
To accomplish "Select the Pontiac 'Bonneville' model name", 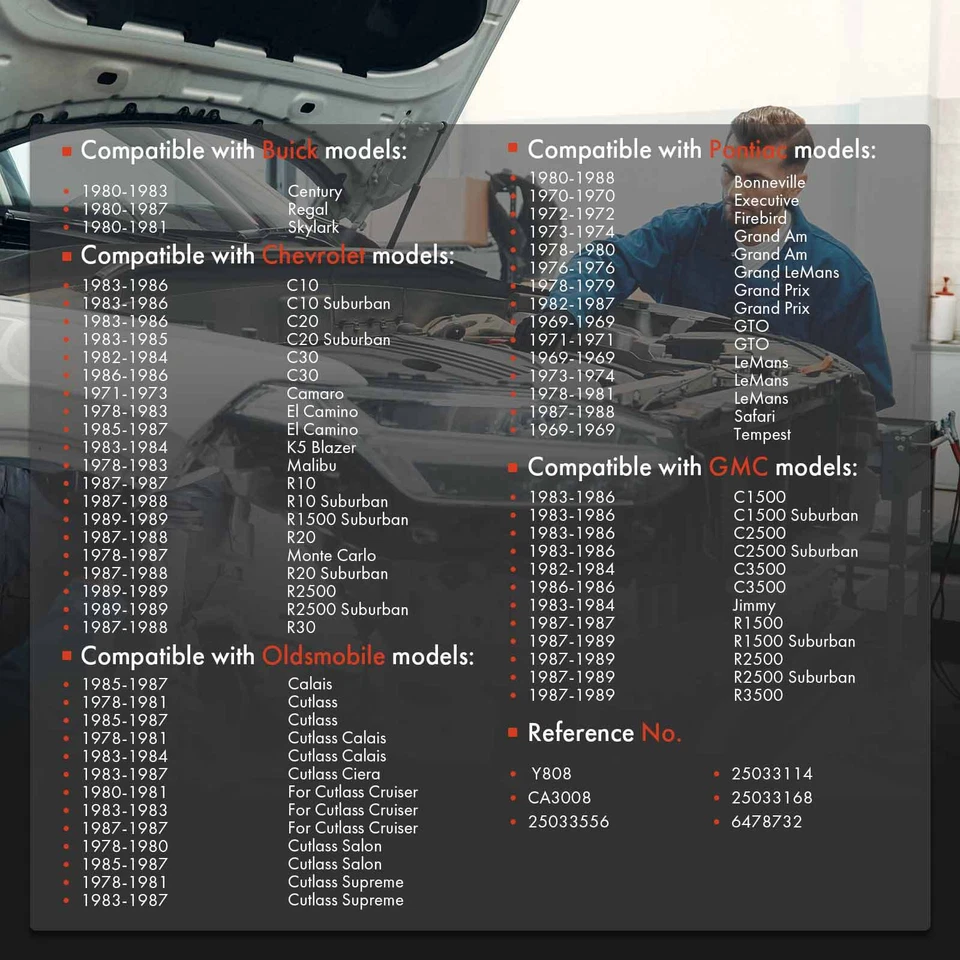I will click(770, 182).
